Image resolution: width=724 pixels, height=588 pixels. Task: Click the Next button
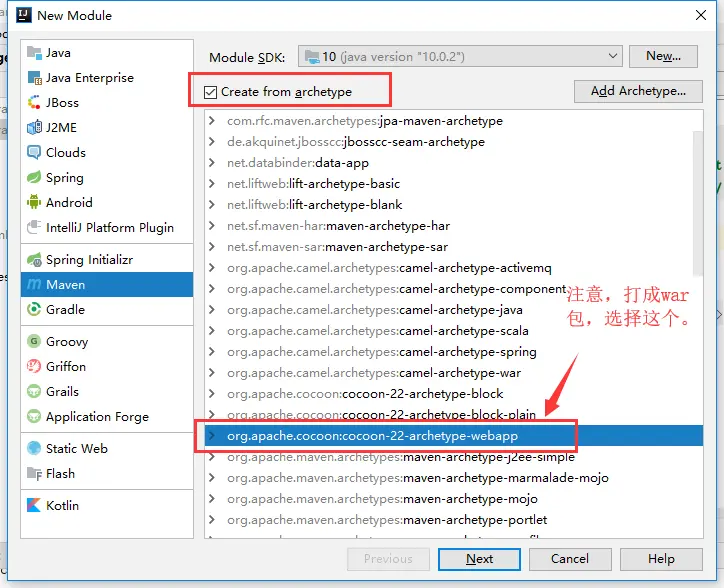coord(479,559)
